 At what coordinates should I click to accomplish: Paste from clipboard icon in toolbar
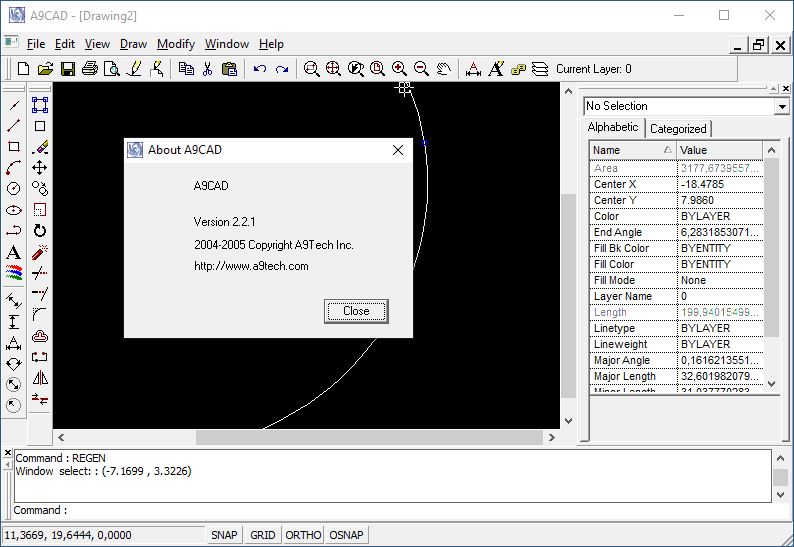229,68
